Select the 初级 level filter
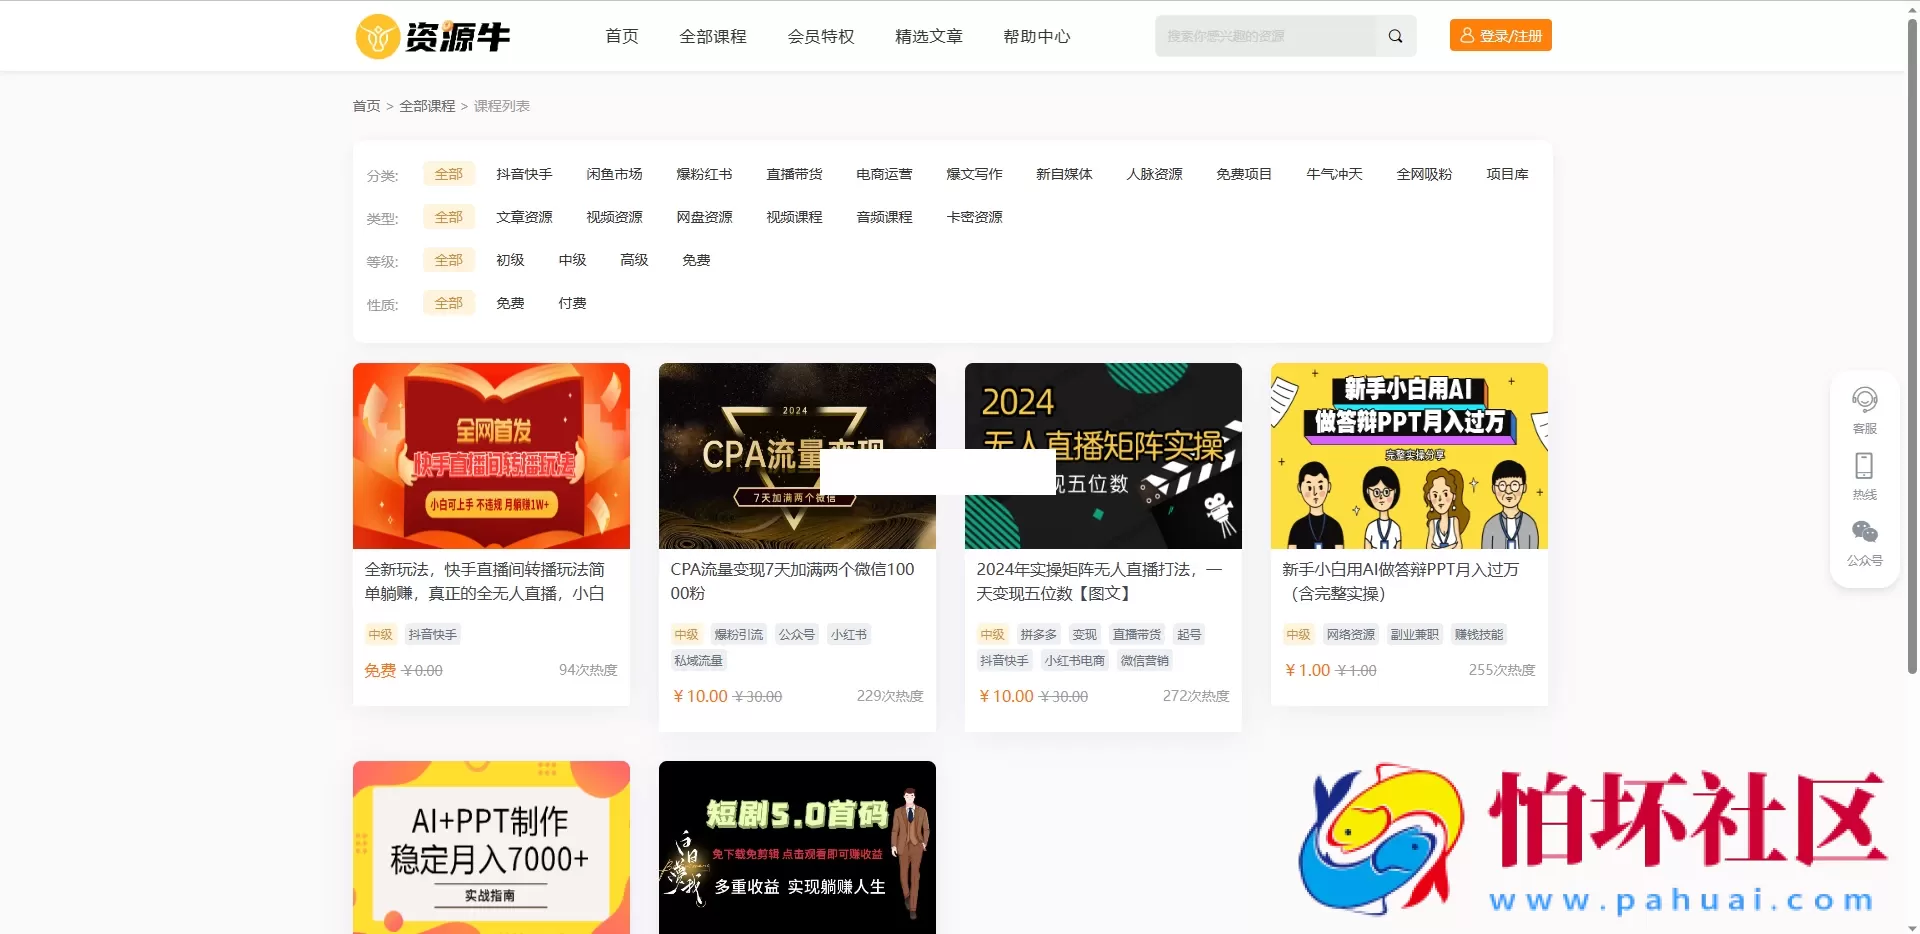The width and height of the screenshot is (1920, 934). click(x=509, y=260)
